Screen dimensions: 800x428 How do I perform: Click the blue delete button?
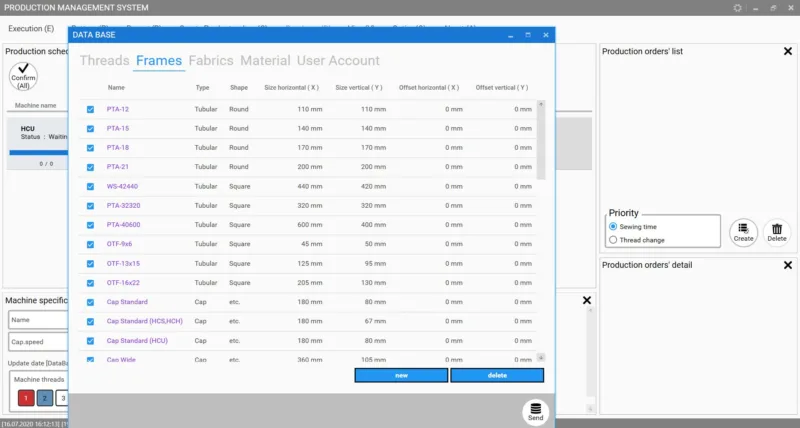click(x=497, y=375)
